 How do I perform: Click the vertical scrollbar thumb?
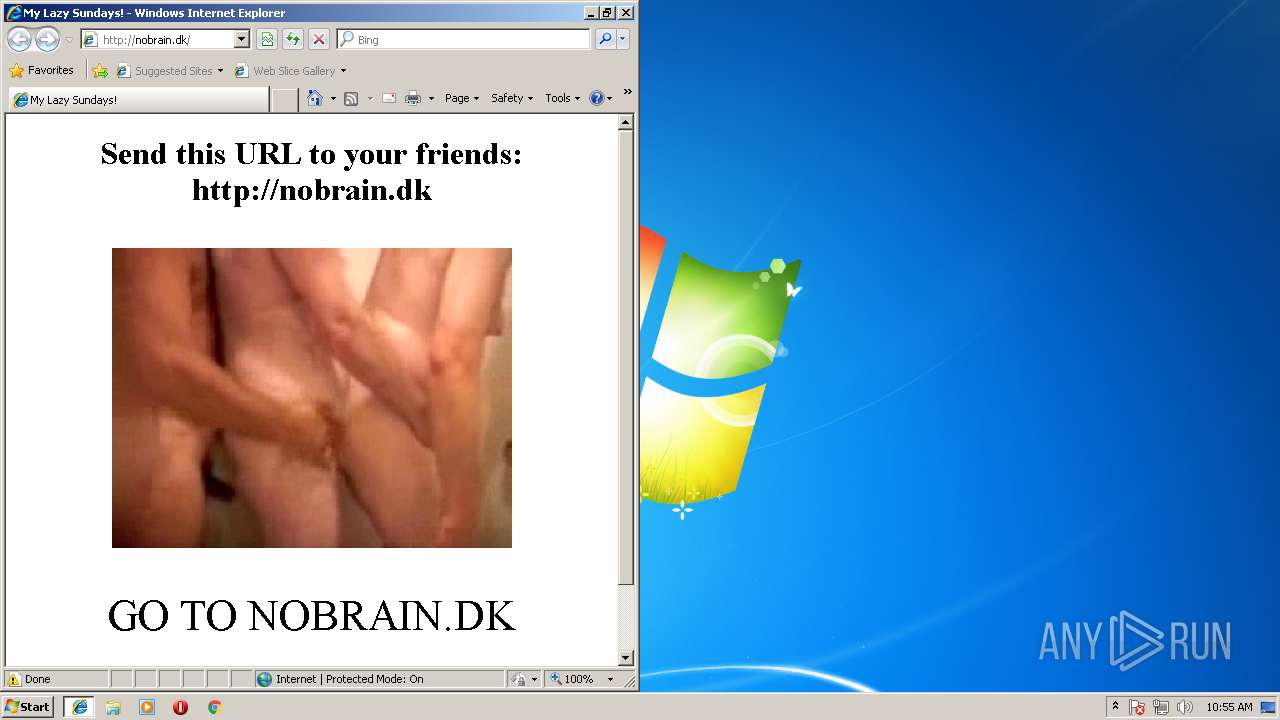click(x=626, y=358)
